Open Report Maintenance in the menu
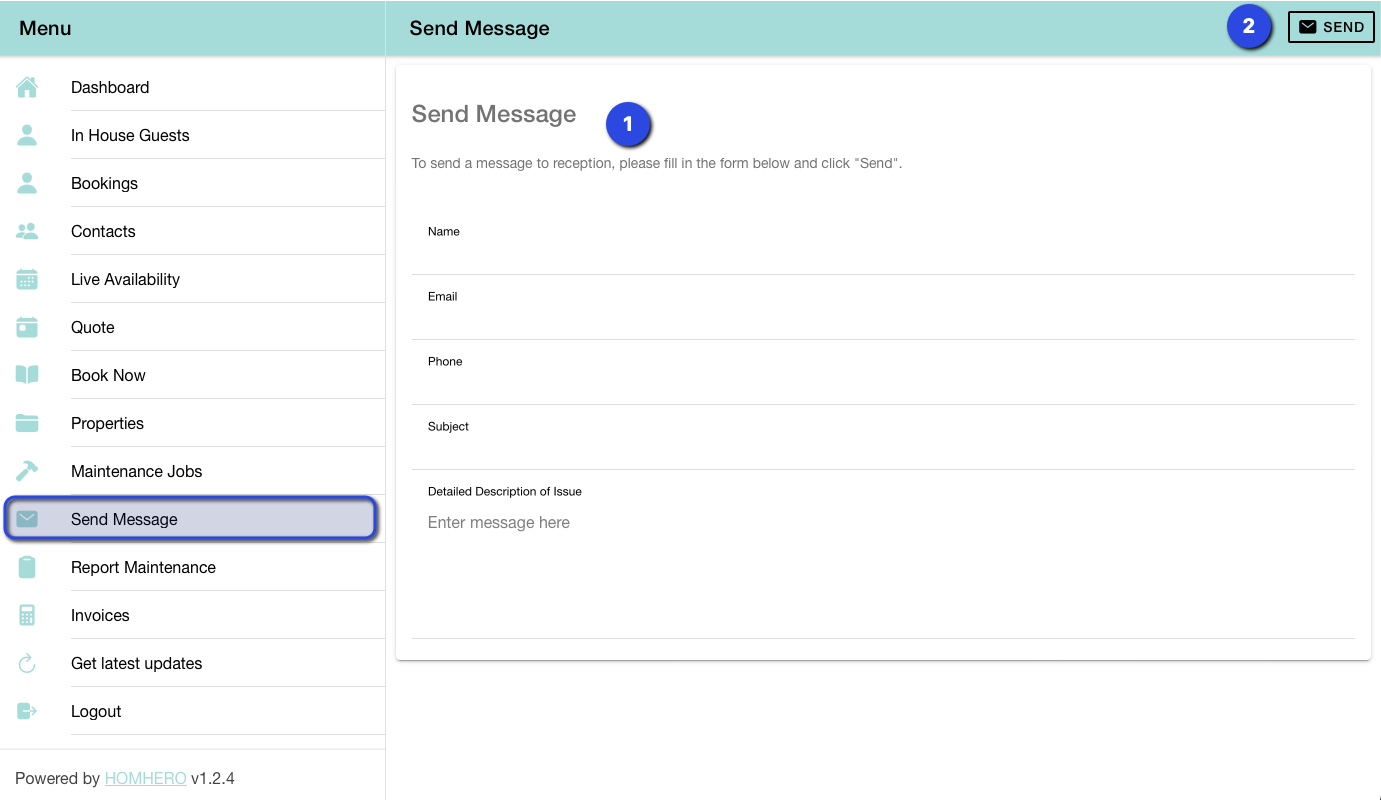This screenshot has height=800, width=1381. coord(143,567)
